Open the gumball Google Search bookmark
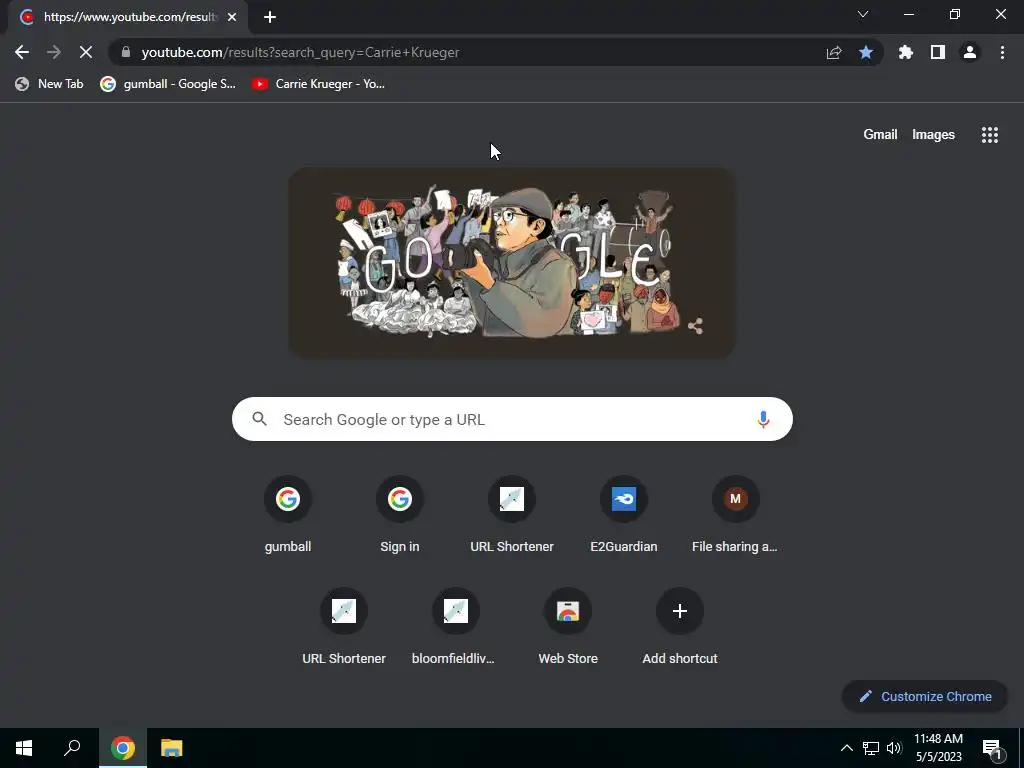Image resolution: width=1024 pixels, height=768 pixels. click(x=168, y=84)
